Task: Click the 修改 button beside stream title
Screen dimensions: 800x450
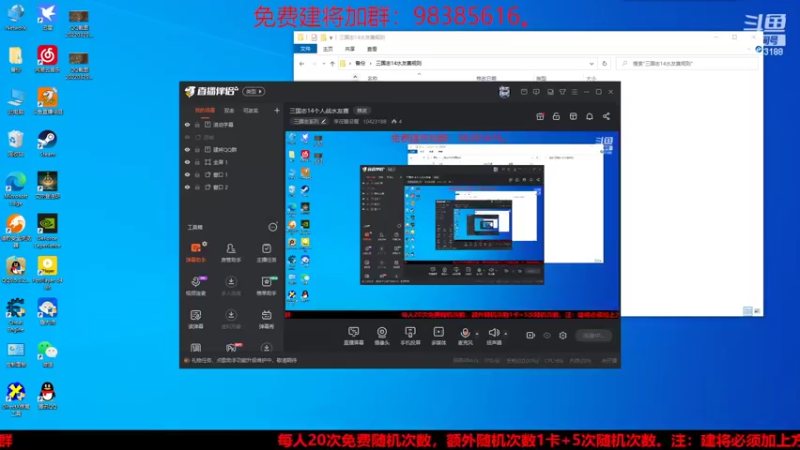Action: (362, 111)
